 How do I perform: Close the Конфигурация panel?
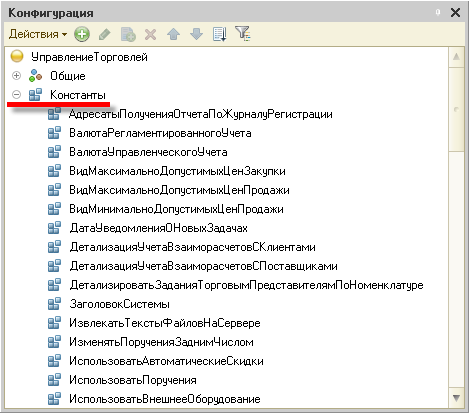[455, 13]
